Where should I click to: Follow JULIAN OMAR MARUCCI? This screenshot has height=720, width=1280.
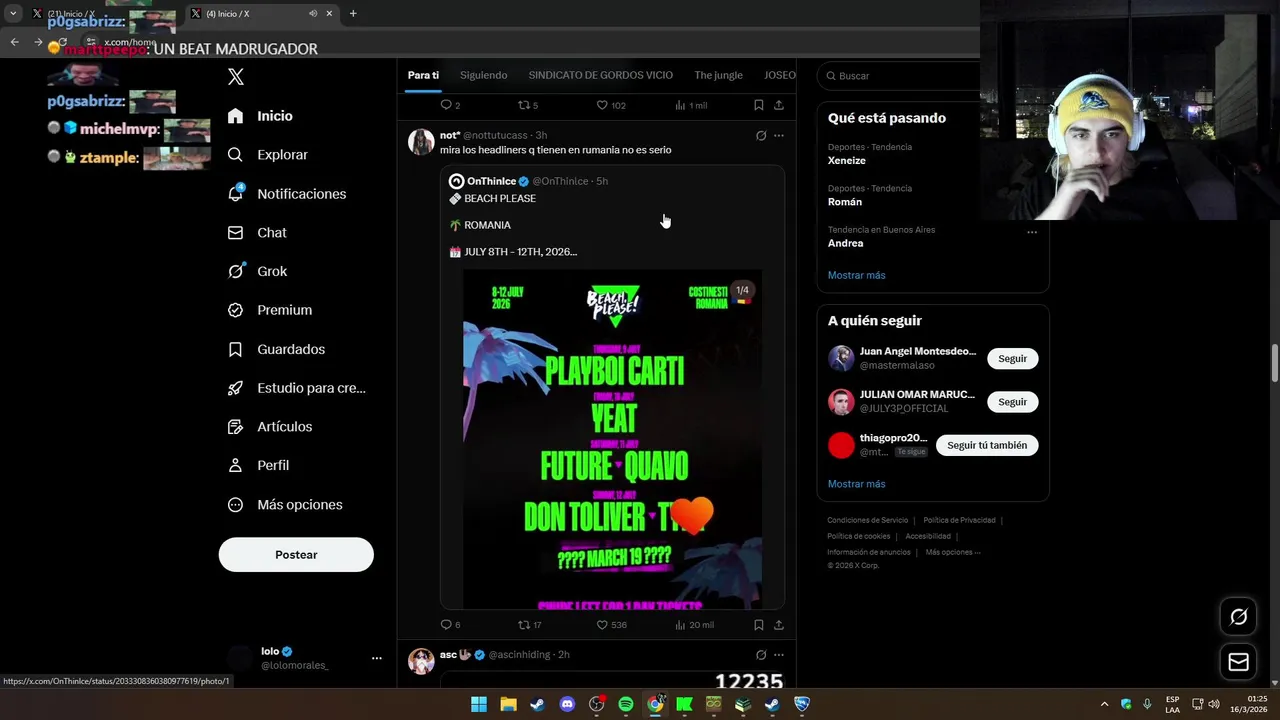click(1012, 402)
